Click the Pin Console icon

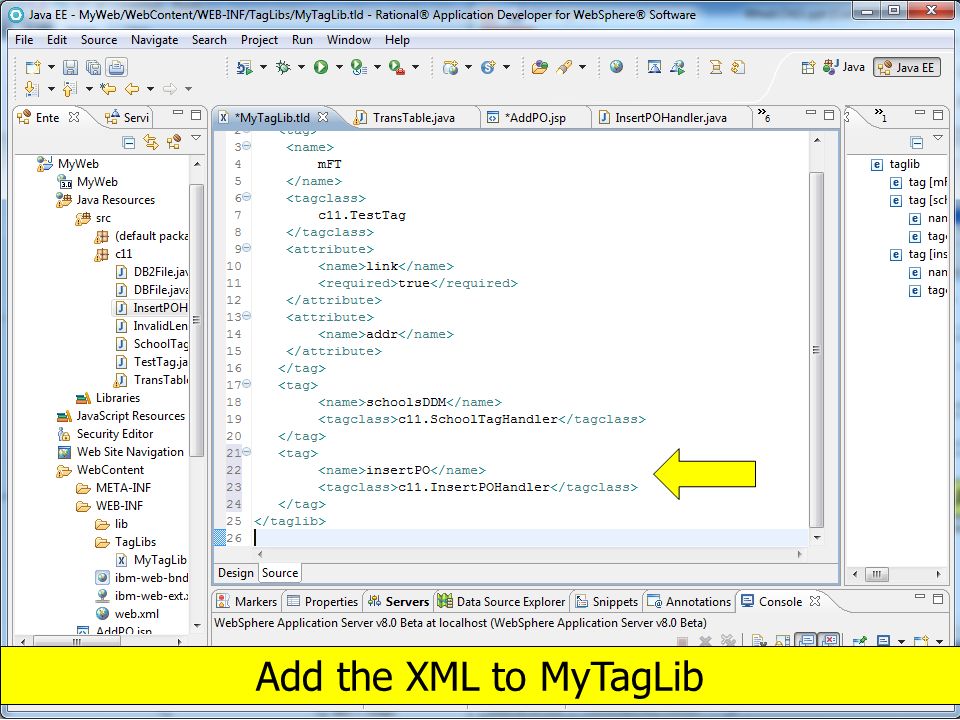coord(860,640)
